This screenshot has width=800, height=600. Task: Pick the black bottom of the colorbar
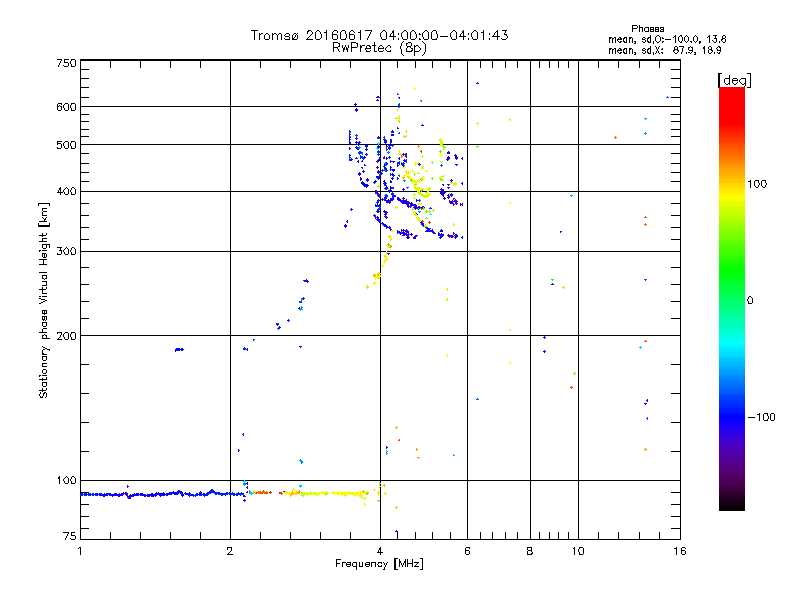tap(731, 505)
